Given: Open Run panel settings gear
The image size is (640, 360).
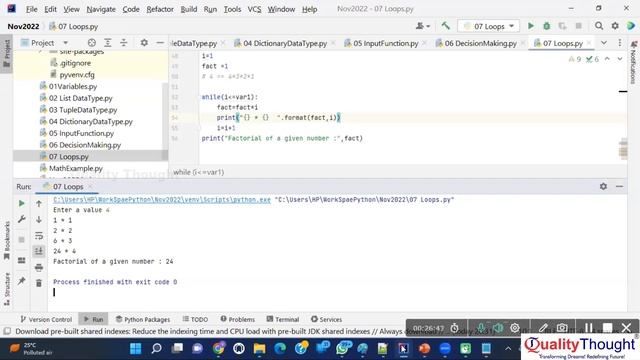Looking at the screenshot, I should pos(603,186).
